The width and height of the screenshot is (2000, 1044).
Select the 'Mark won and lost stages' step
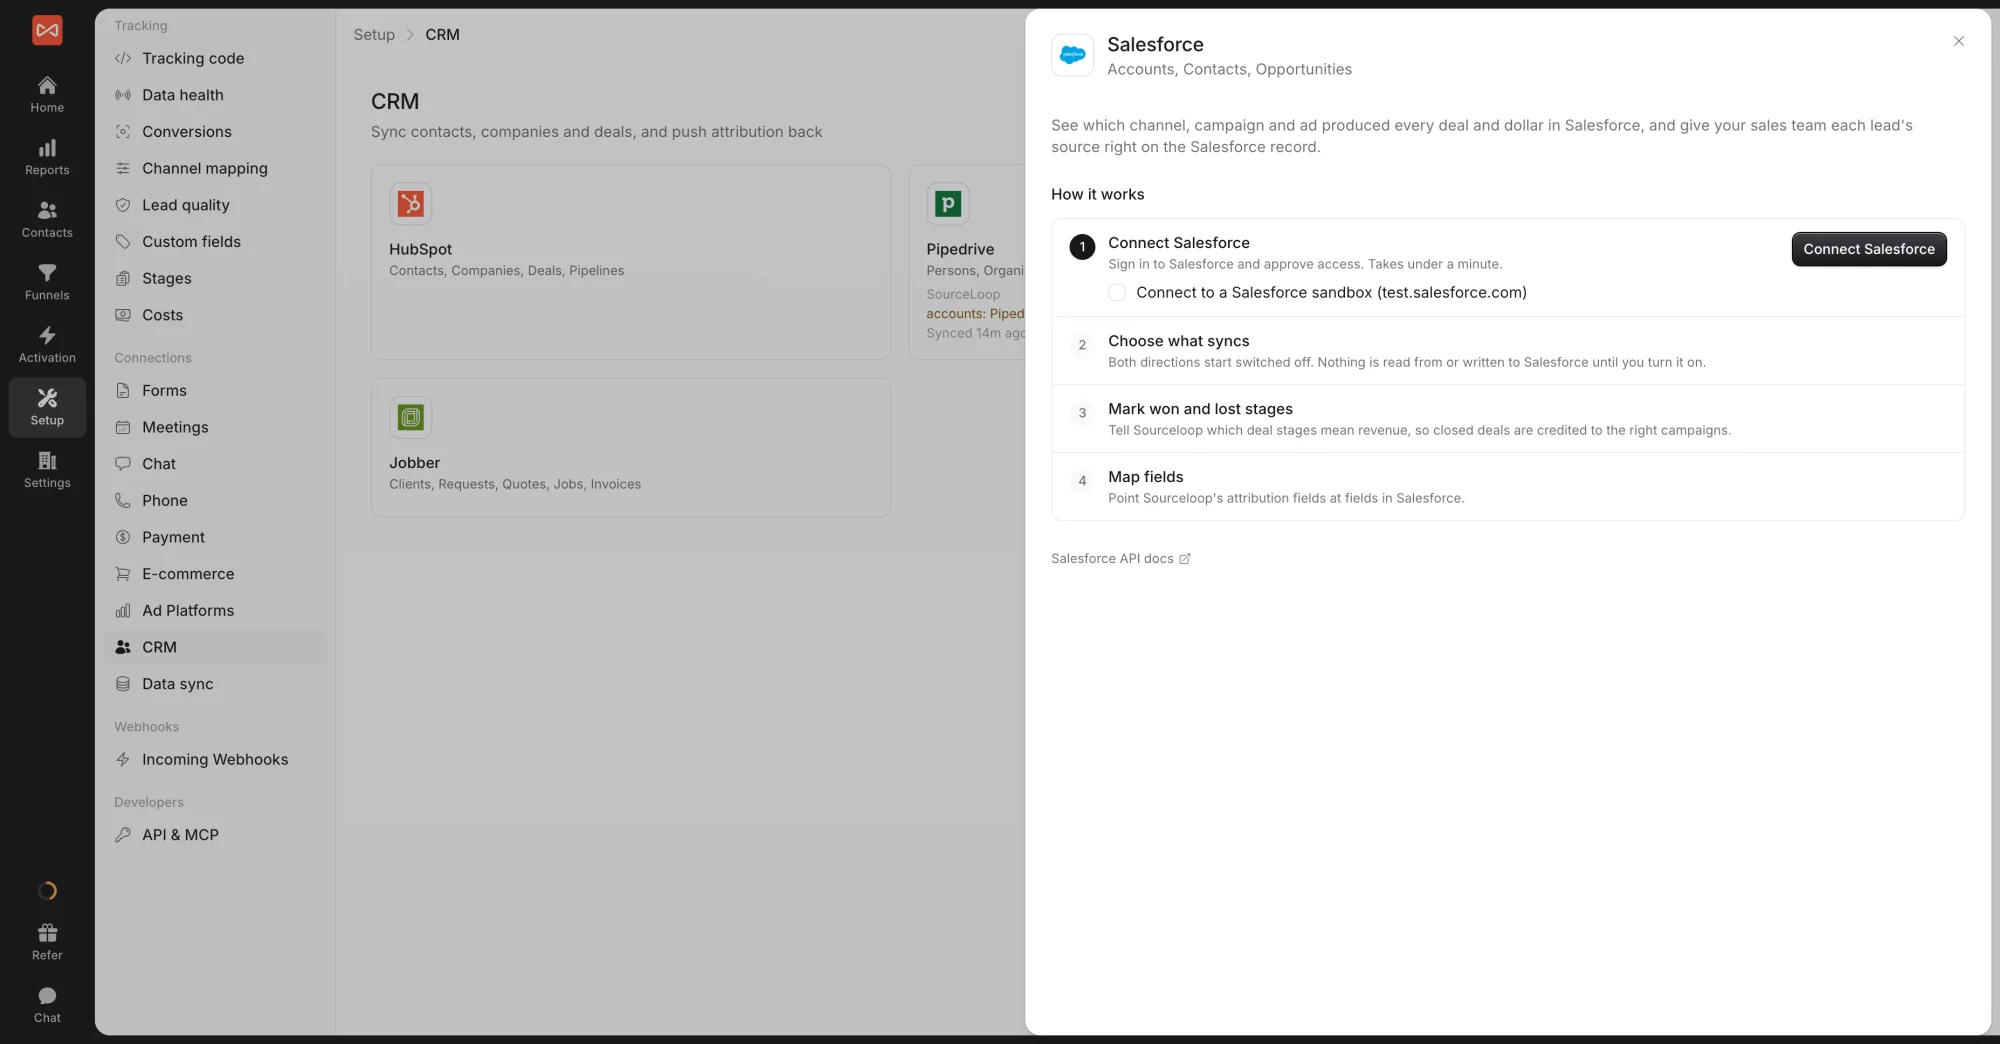[1507, 419]
